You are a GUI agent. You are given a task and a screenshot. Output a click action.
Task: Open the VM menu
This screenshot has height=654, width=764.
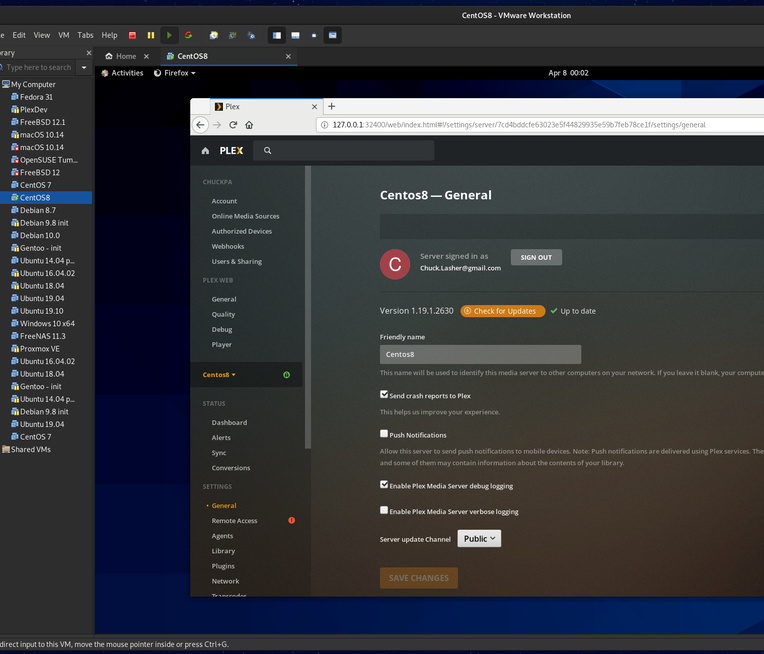click(x=63, y=35)
